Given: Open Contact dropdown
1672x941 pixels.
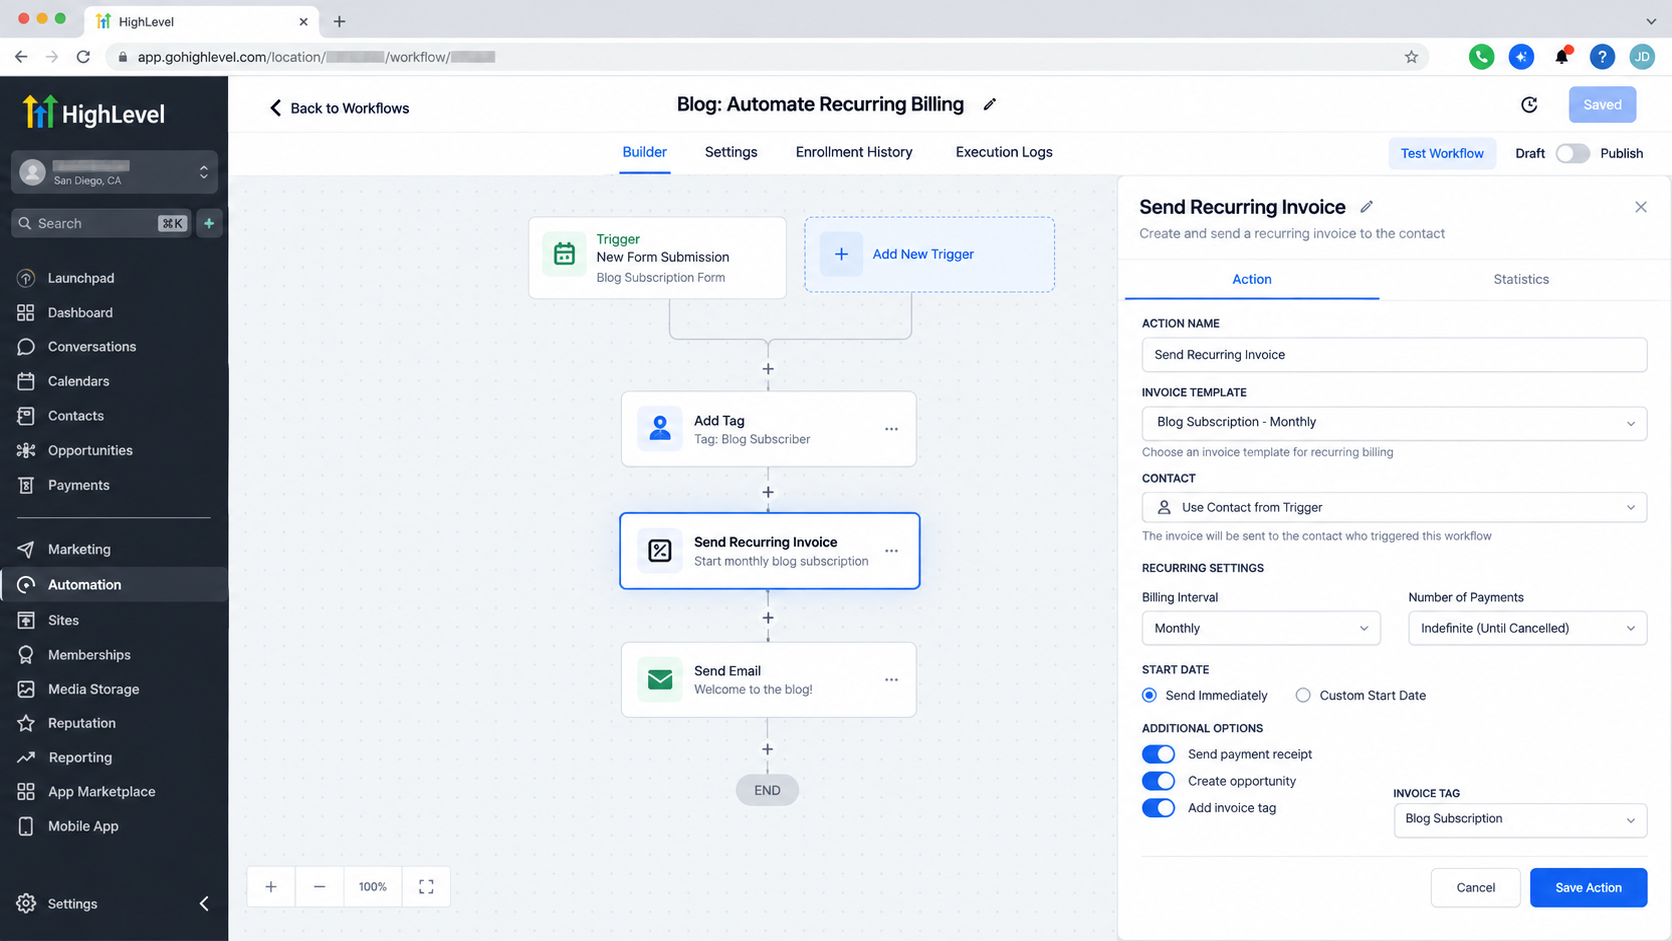Looking at the screenshot, I should 1394,508.
